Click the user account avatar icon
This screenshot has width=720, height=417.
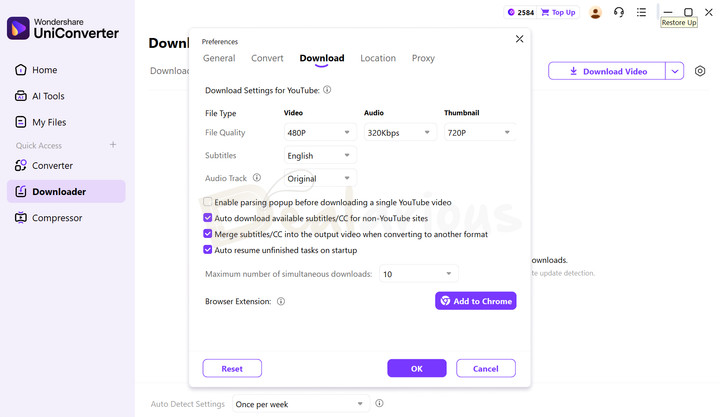point(596,13)
